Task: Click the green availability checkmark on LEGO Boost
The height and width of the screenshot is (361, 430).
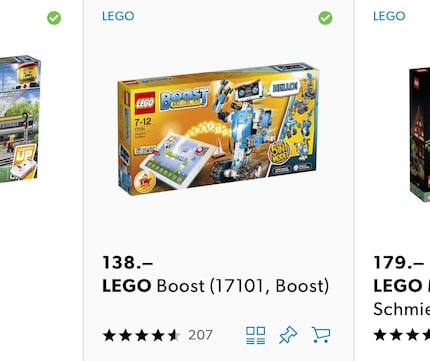Action: click(x=325, y=18)
